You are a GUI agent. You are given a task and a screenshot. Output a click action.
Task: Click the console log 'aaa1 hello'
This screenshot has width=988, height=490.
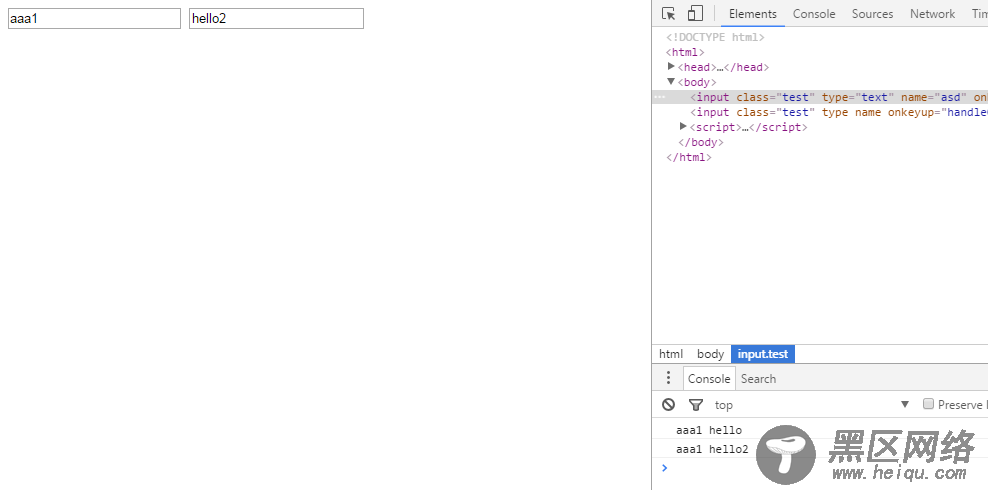[709, 431]
